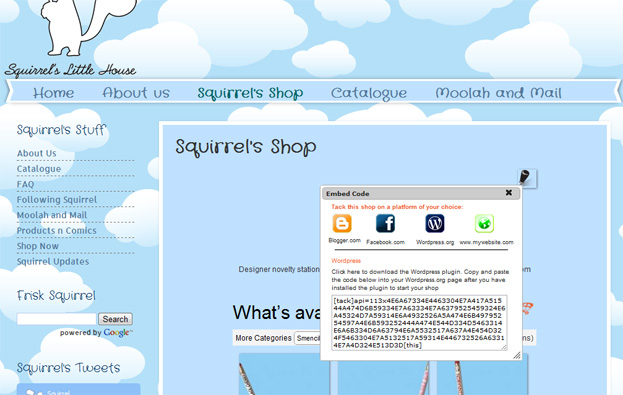Open the FAQ sidebar link
The width and height of the screenshot is (623, 395).
pyautogui.click(x=25, y=184)
